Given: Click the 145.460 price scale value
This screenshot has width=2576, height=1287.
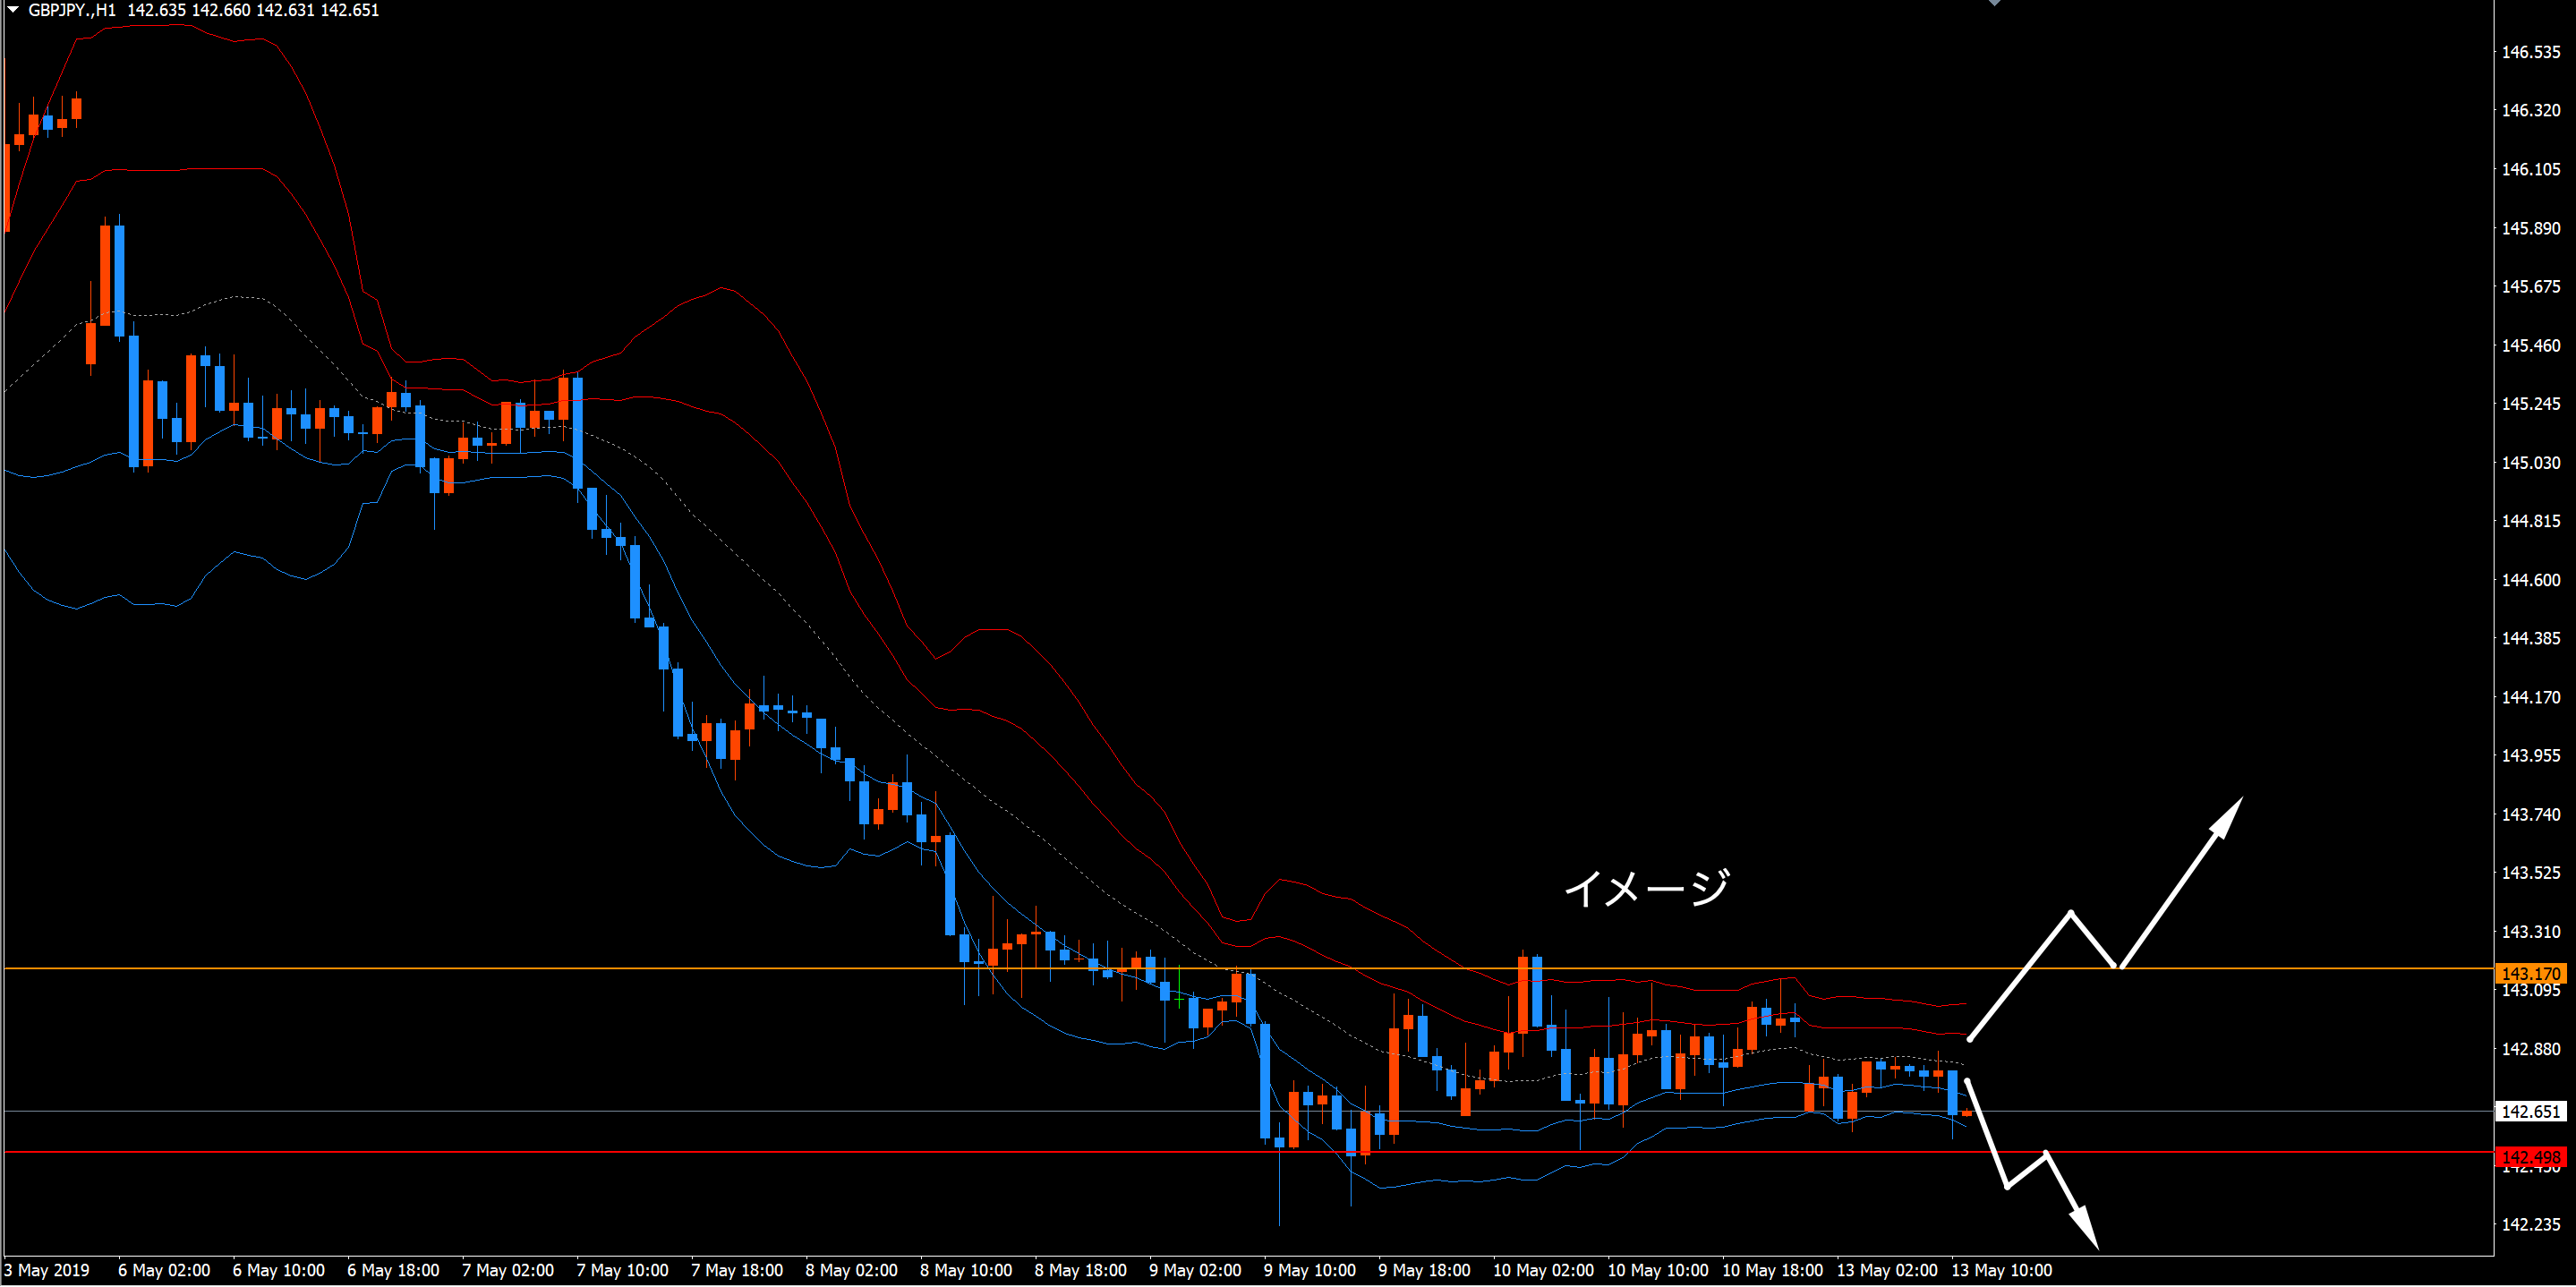Looking at the screenshot, I should (x=2530, y=346).
